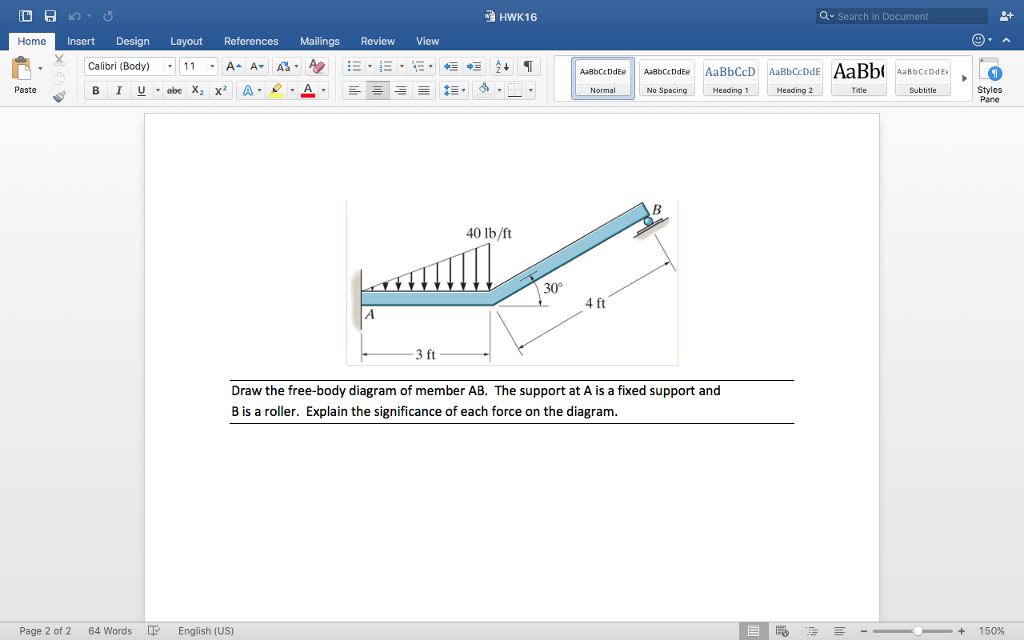This screenshot has height=640, width=1024.
Task: Click the Clear Formatting eraser icon
Action: (318, 66)
